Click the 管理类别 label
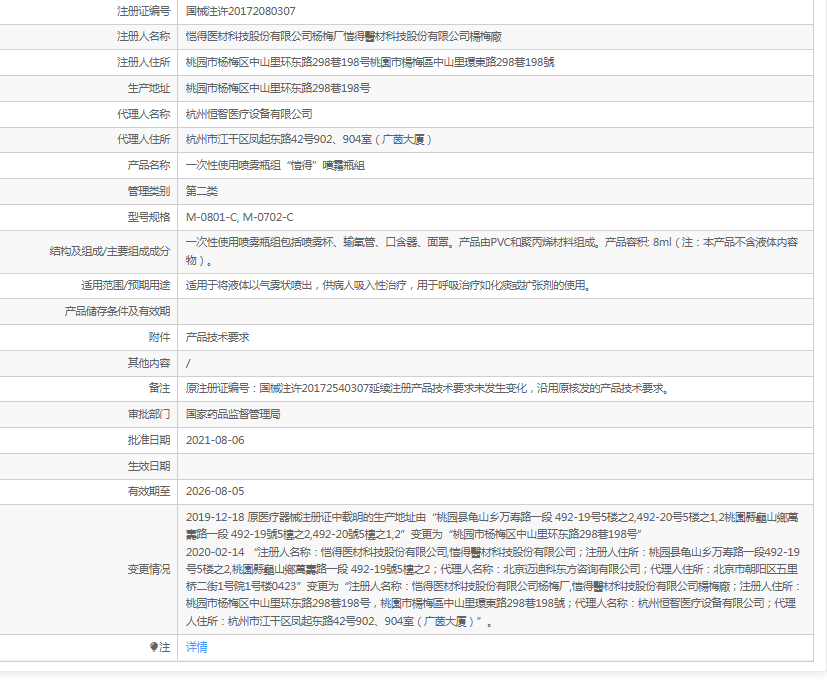The height and width of the screenshot is (686, 827). coord(149,191)
